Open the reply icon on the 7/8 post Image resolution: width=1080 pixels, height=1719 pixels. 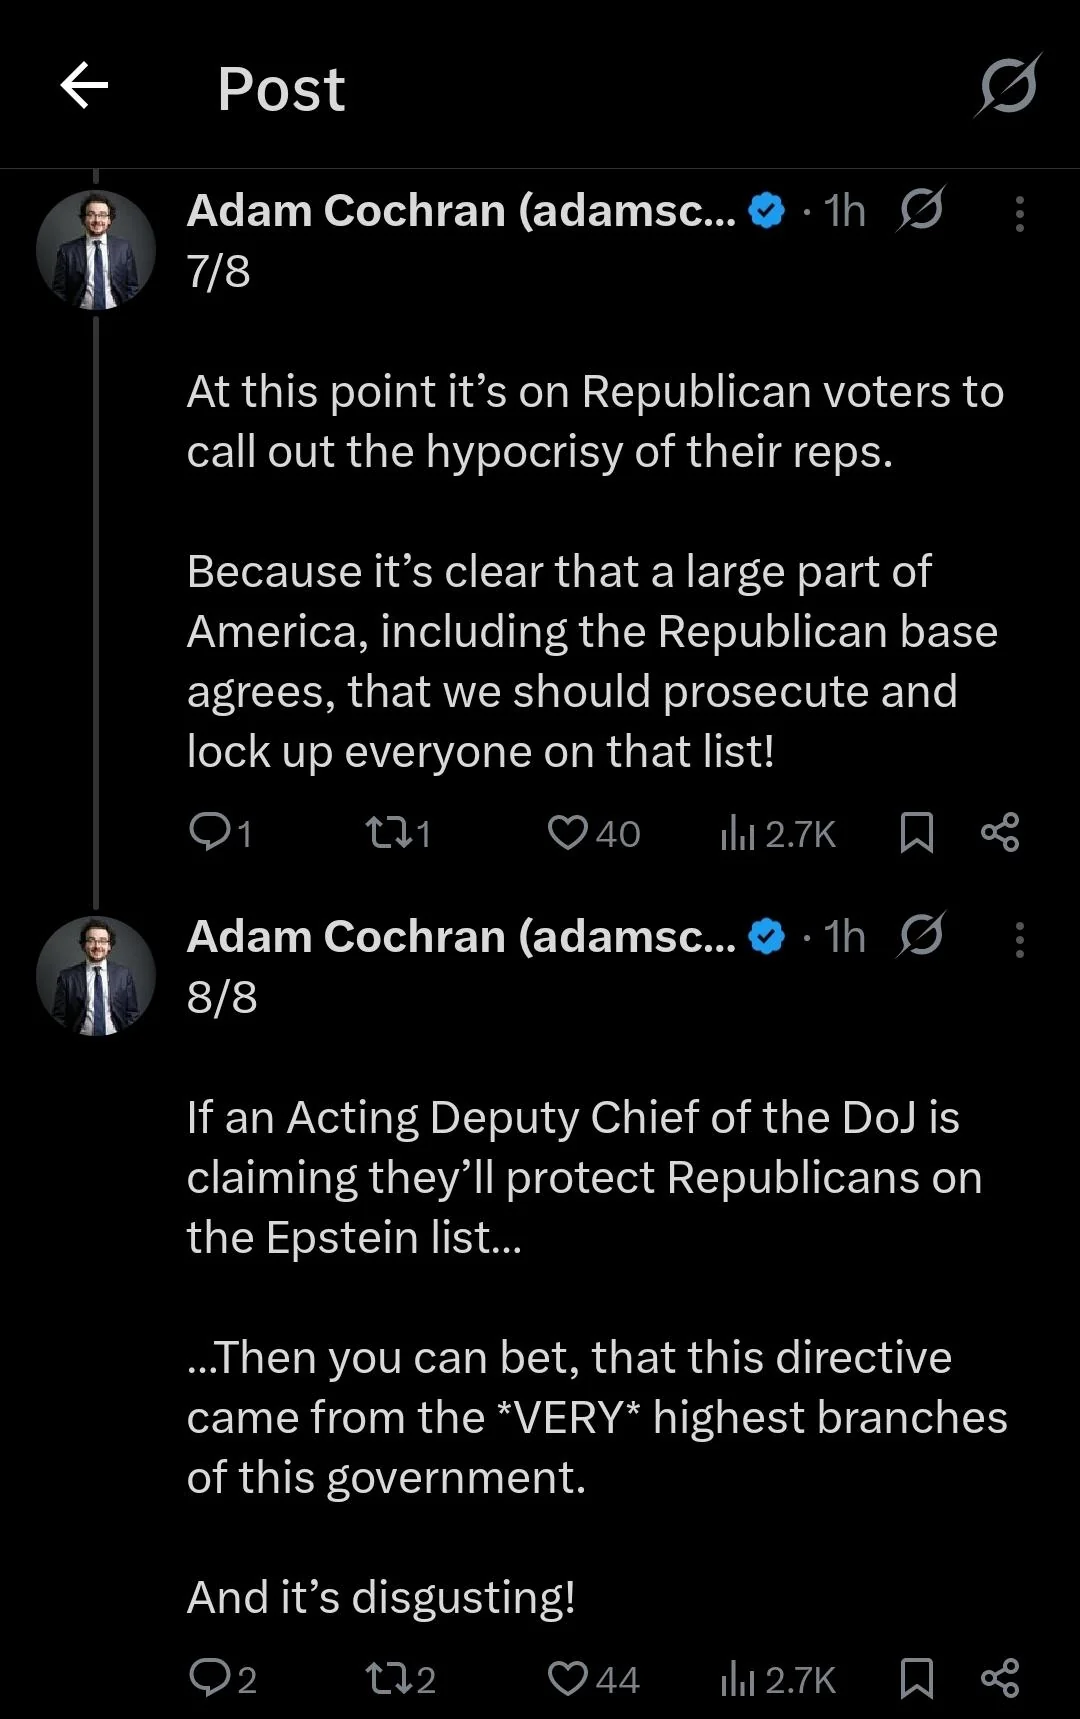pyautogui.click(x=210, y=832)
